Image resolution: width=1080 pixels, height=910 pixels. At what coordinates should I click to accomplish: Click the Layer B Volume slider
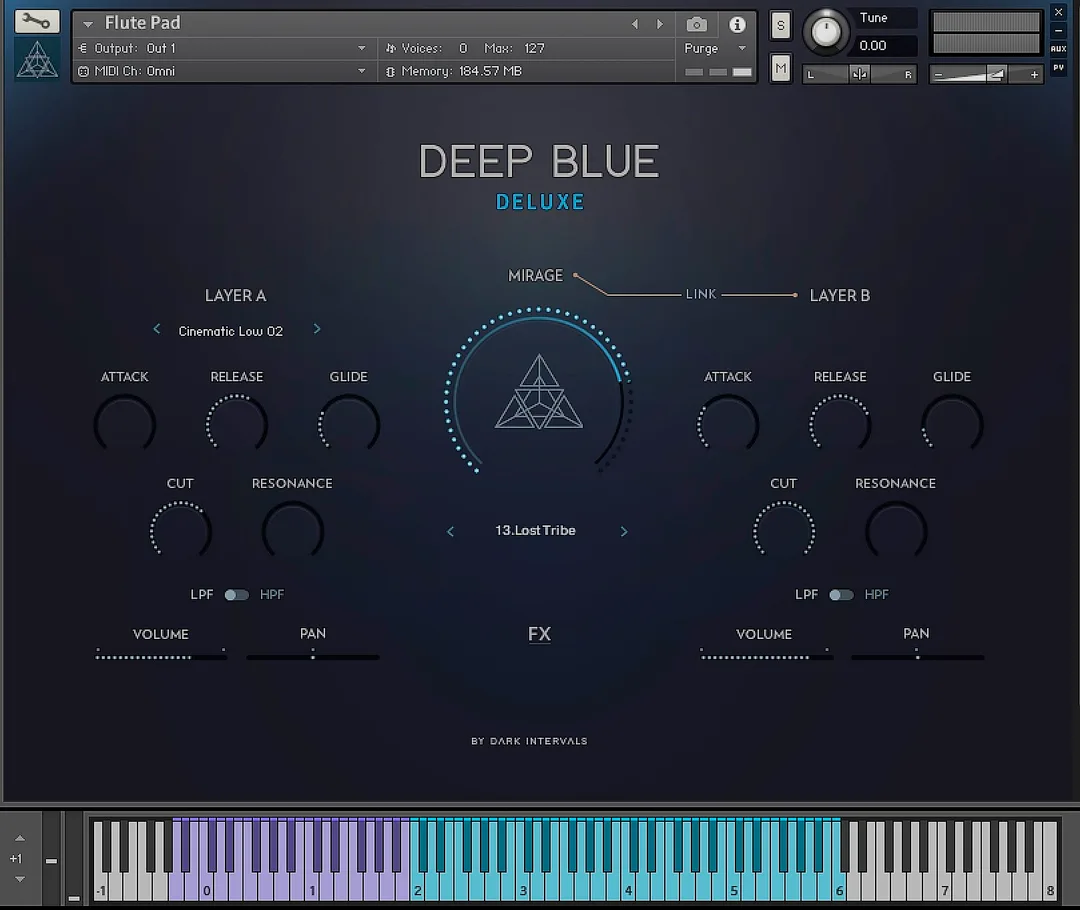pyautogui.click(x=765, y=656)
